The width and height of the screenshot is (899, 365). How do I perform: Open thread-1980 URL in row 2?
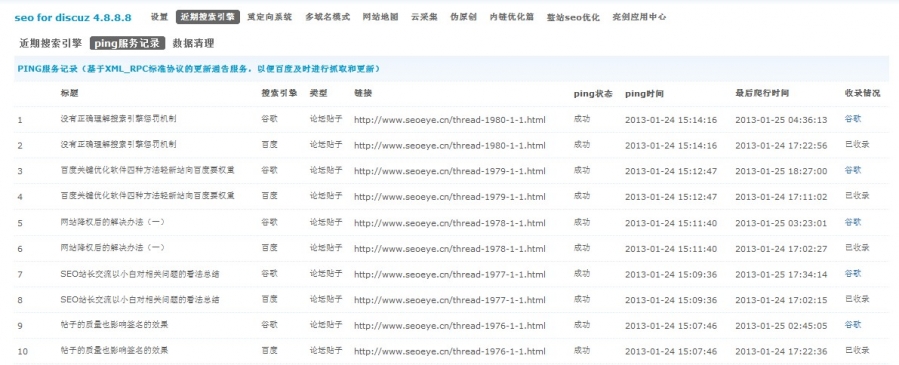click(x=450, y=146)
